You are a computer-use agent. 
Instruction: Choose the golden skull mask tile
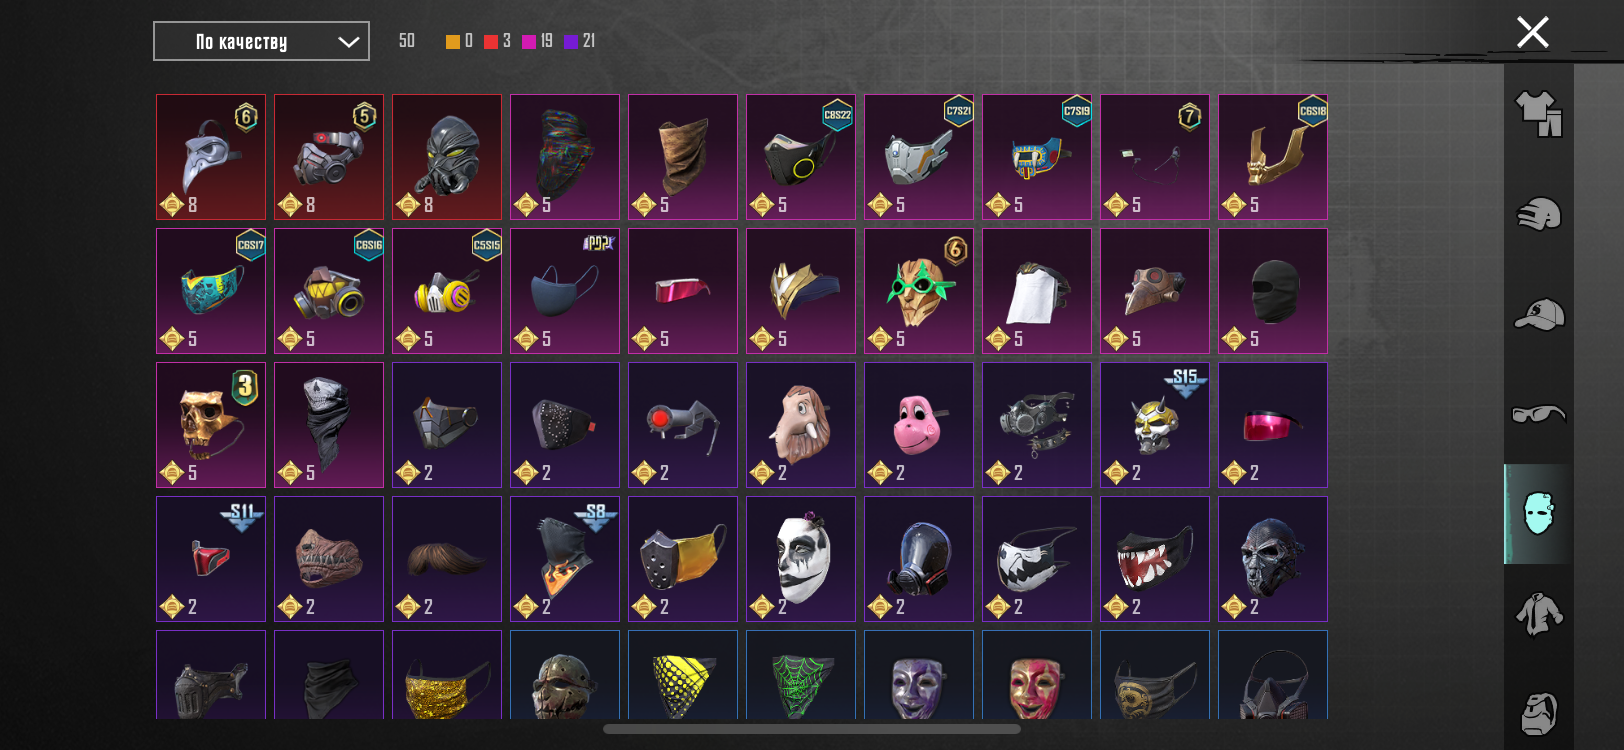(x=211, y=425)
